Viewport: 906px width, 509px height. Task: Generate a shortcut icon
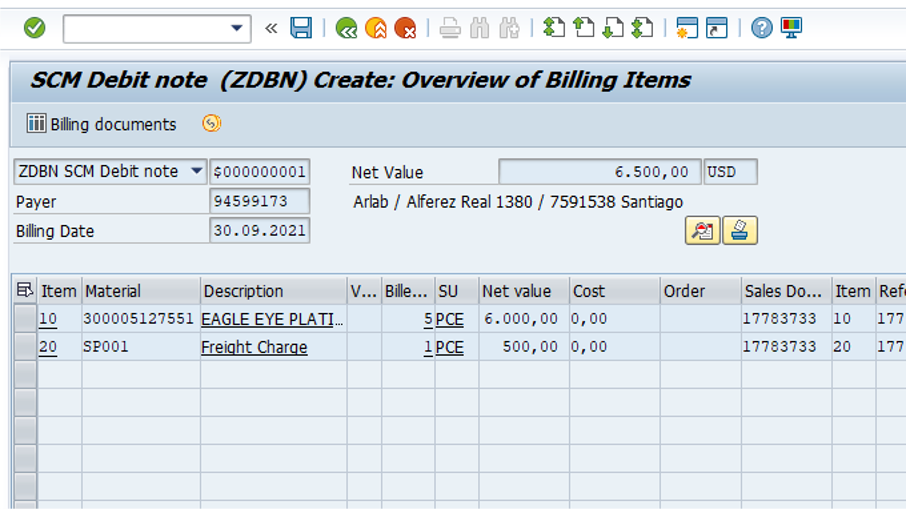[716, 28]
